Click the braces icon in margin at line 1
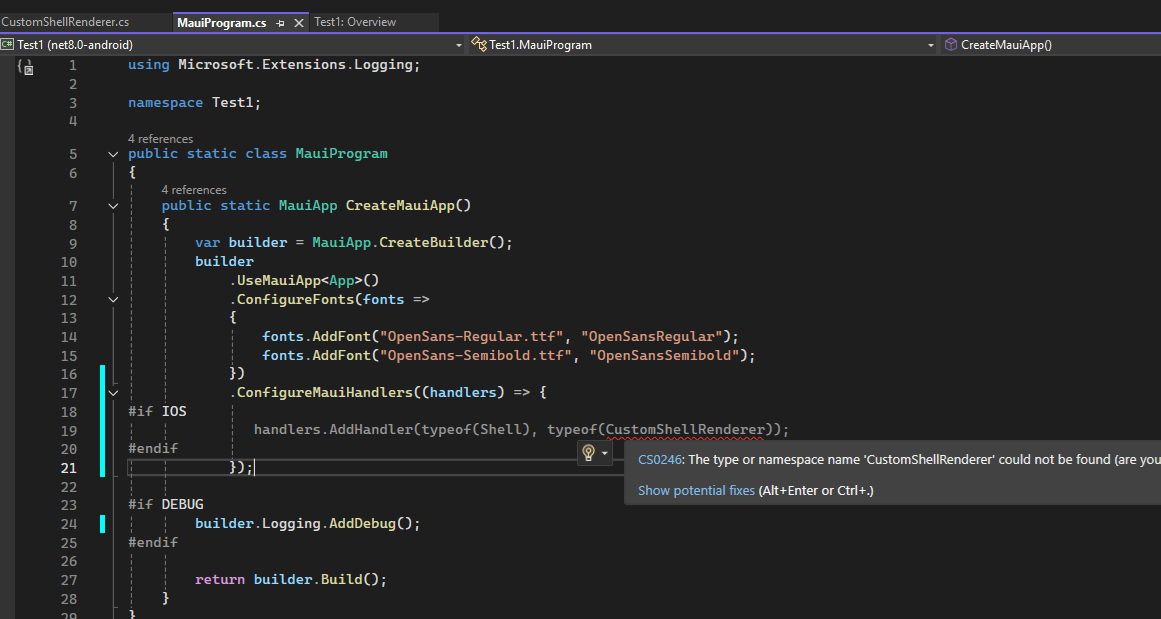The width and height of the screenshot is (1161, 619). (25, 67)
